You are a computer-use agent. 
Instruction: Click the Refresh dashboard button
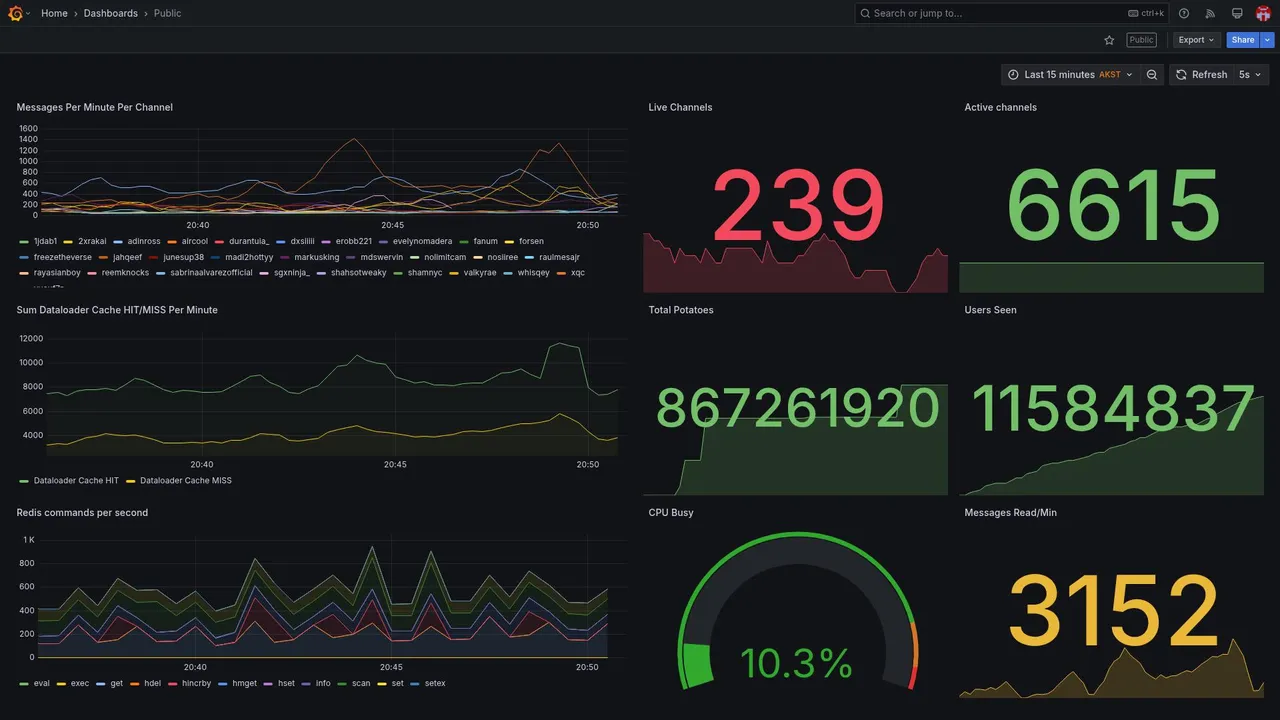click(1201, 75)
